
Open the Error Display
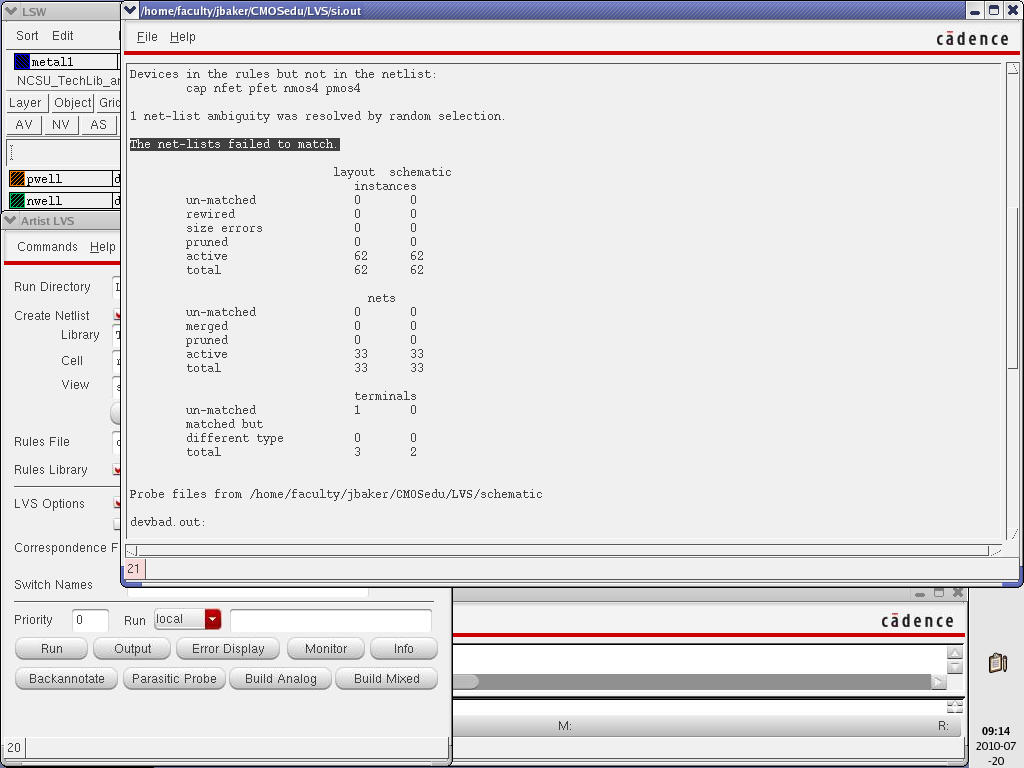228,648
